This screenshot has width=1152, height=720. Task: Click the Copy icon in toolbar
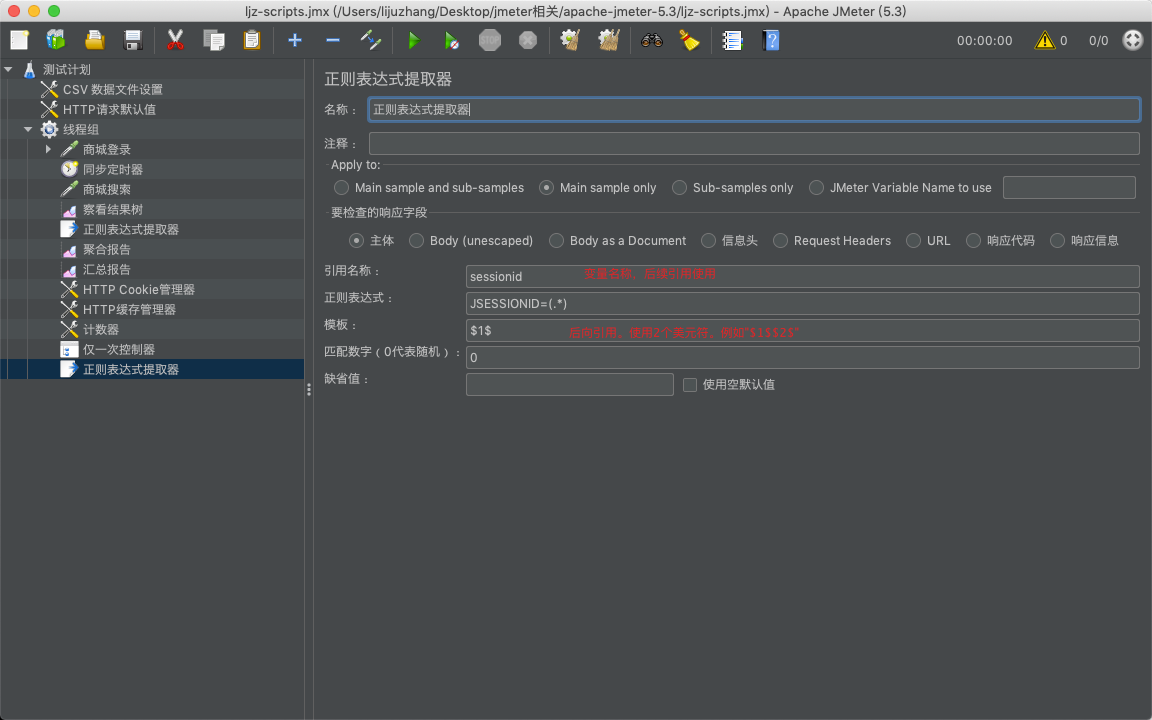coord(214,40)
